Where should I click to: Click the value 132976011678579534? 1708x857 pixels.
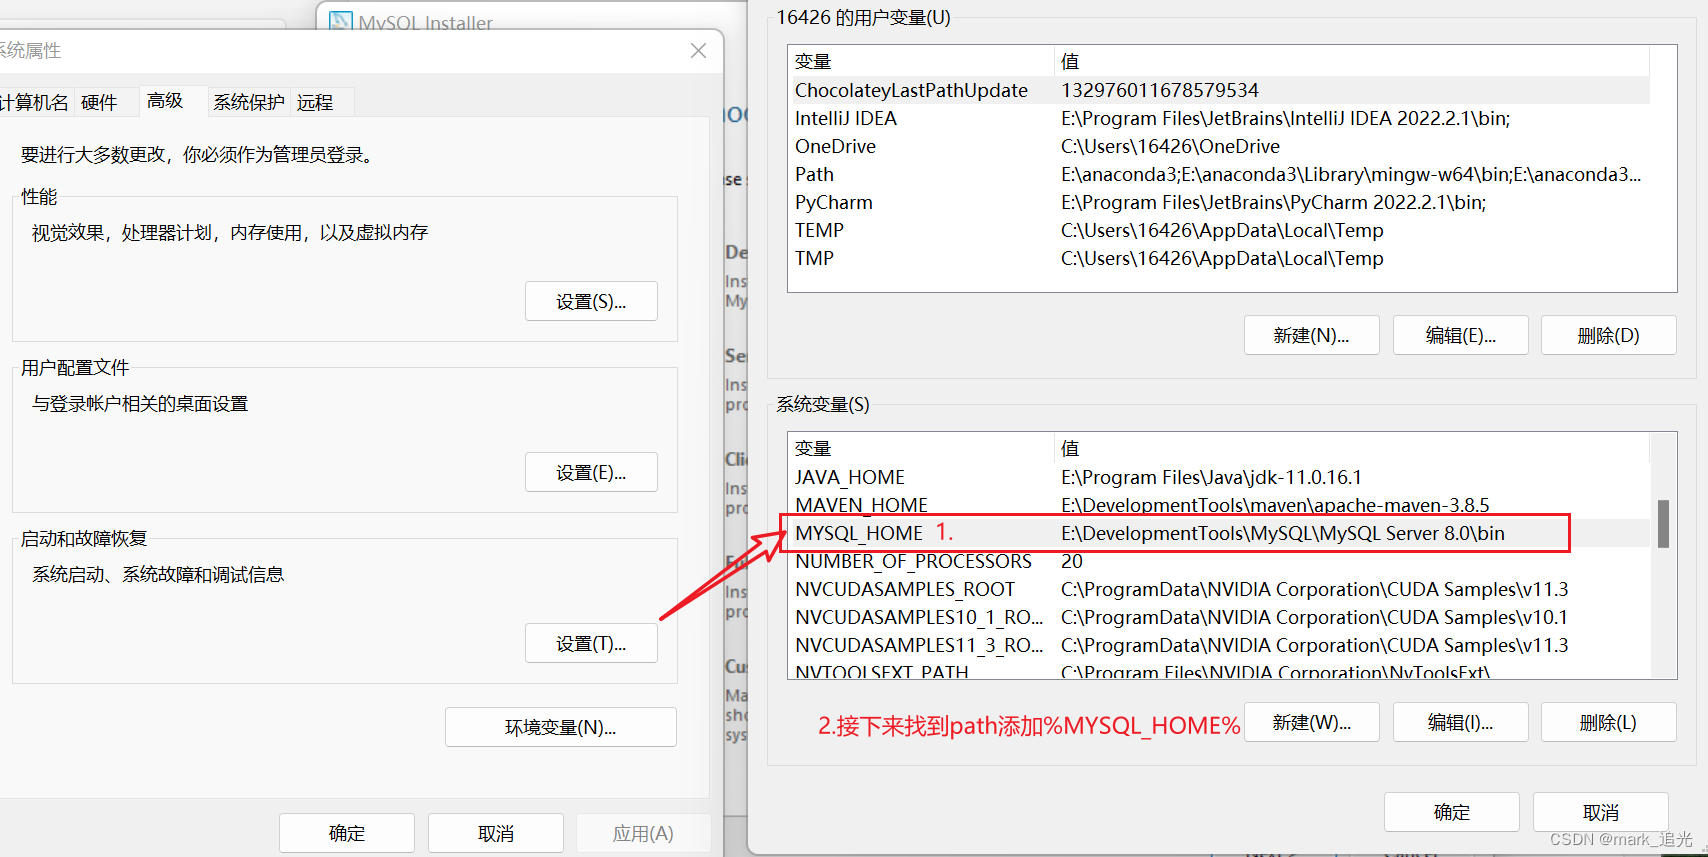pyautogui.click(x=1160, y=90)
